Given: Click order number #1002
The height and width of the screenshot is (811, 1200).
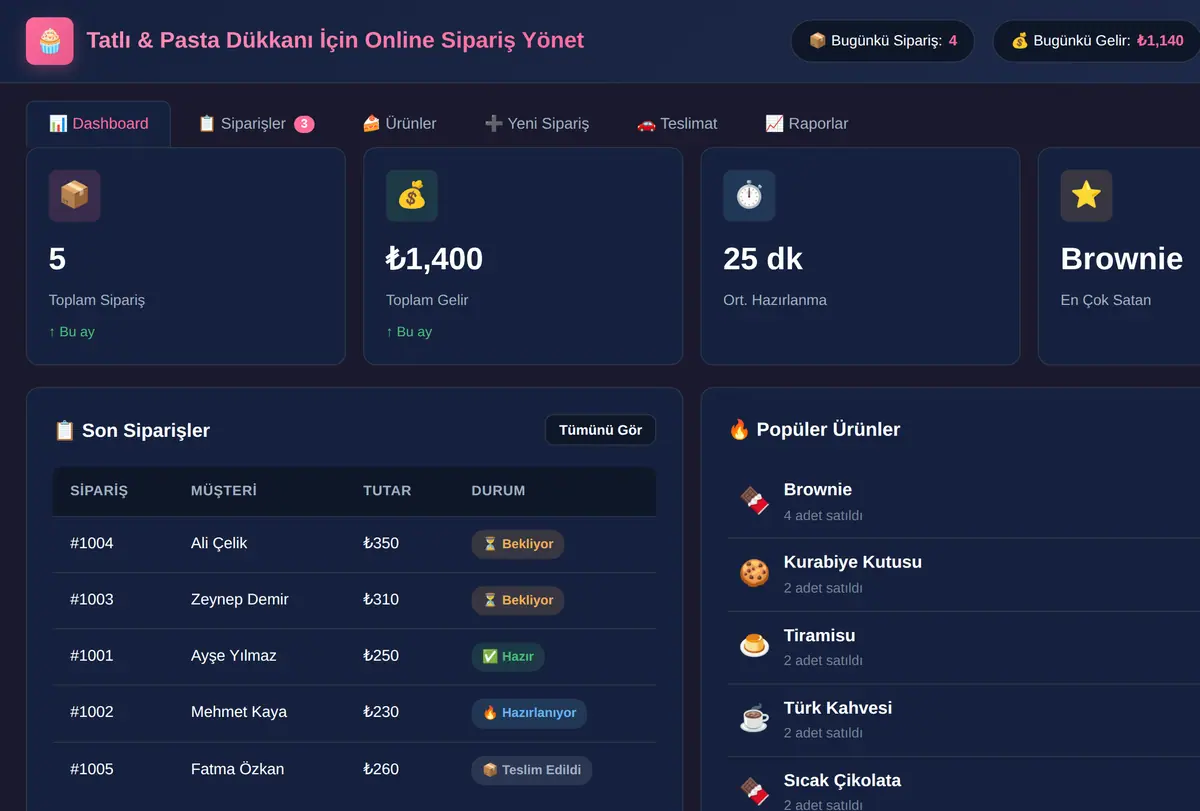Looking at the screenshot, I should (92, 712).
